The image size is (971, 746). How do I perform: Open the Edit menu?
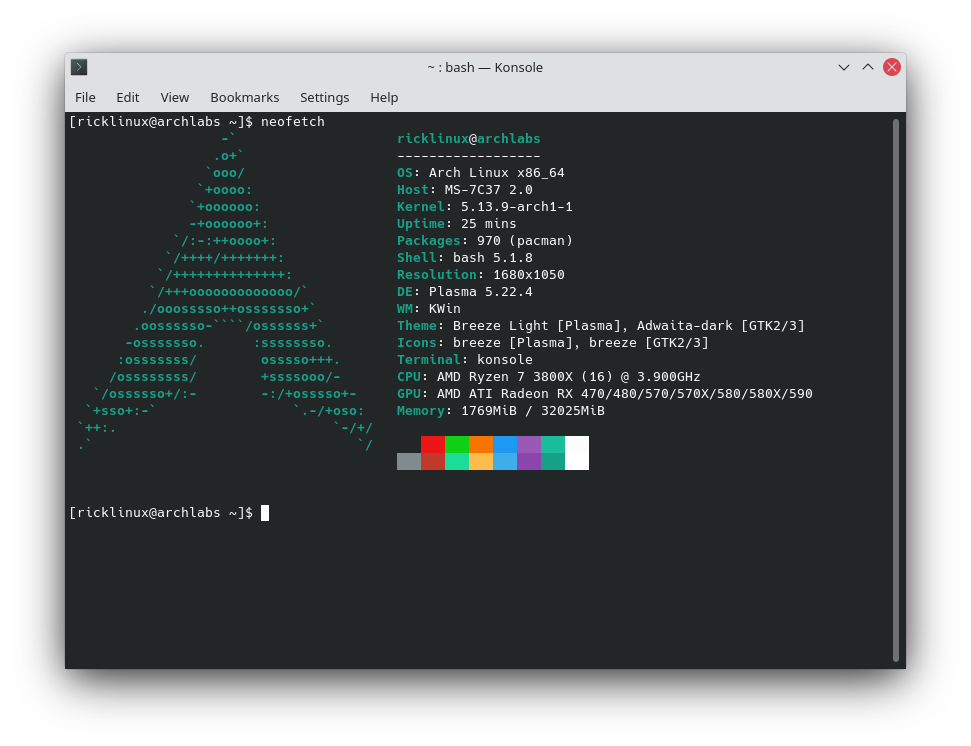pos(127,97)
